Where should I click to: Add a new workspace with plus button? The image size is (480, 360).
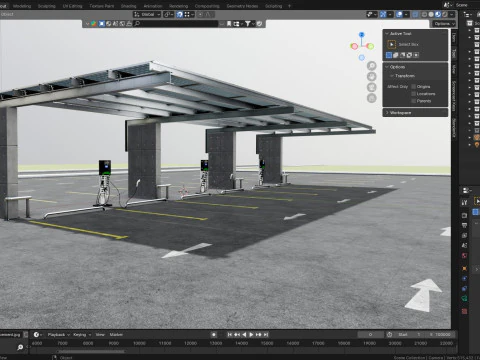click(289, 6)
